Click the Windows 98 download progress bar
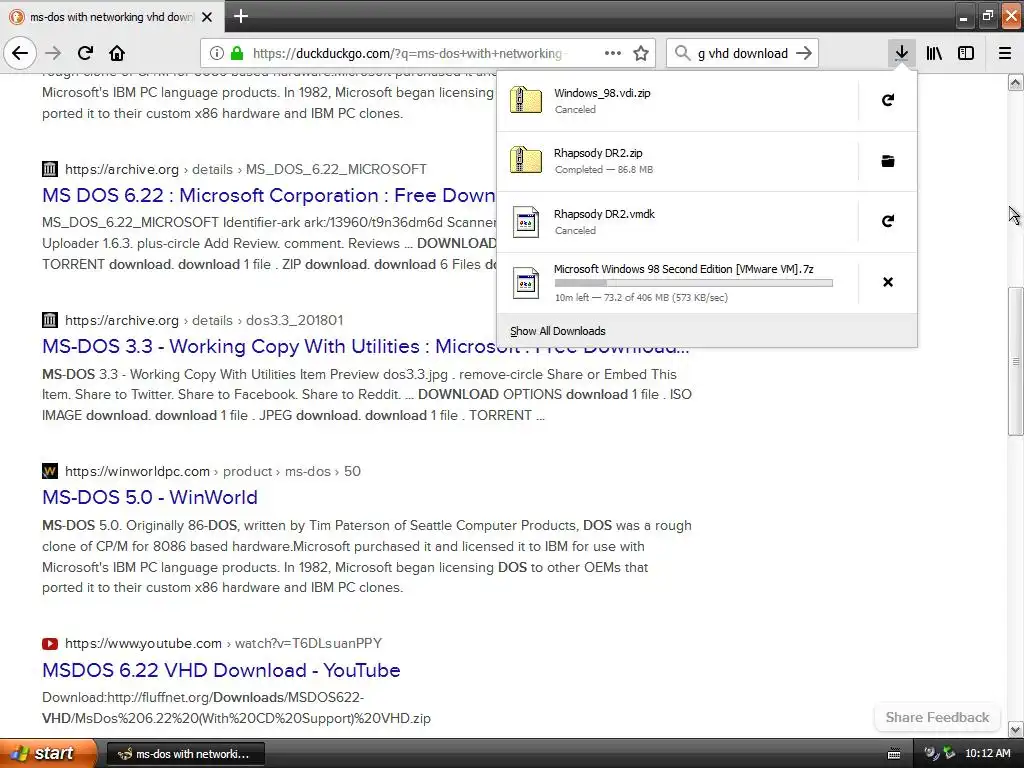 694,283
